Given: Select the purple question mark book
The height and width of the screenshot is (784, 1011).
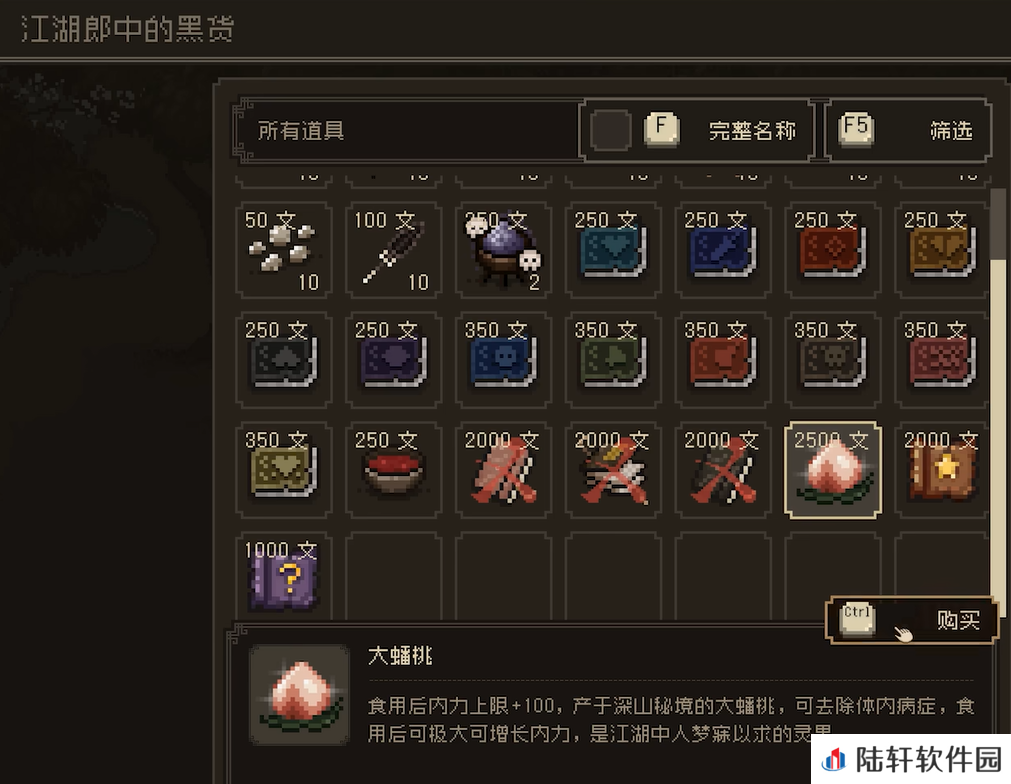Looking at the screenshot, I should point(284,578).
